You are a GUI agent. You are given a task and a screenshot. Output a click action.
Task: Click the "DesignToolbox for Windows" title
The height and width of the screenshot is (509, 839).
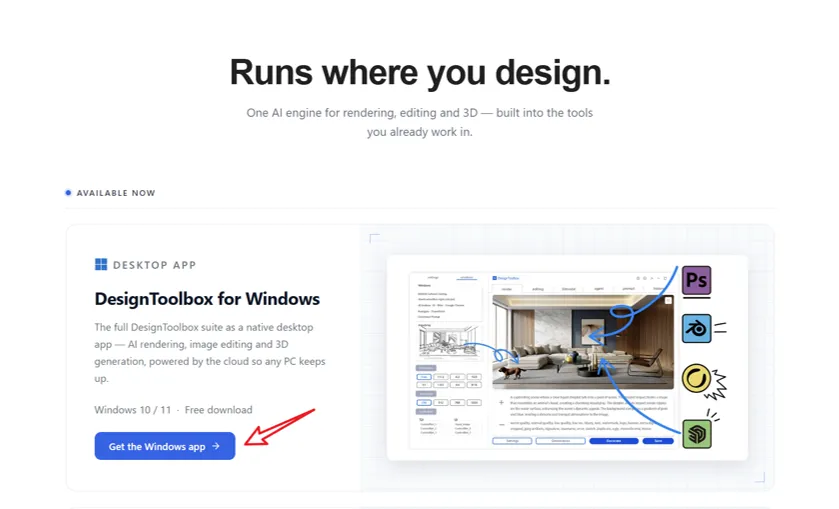coord(207,299)
